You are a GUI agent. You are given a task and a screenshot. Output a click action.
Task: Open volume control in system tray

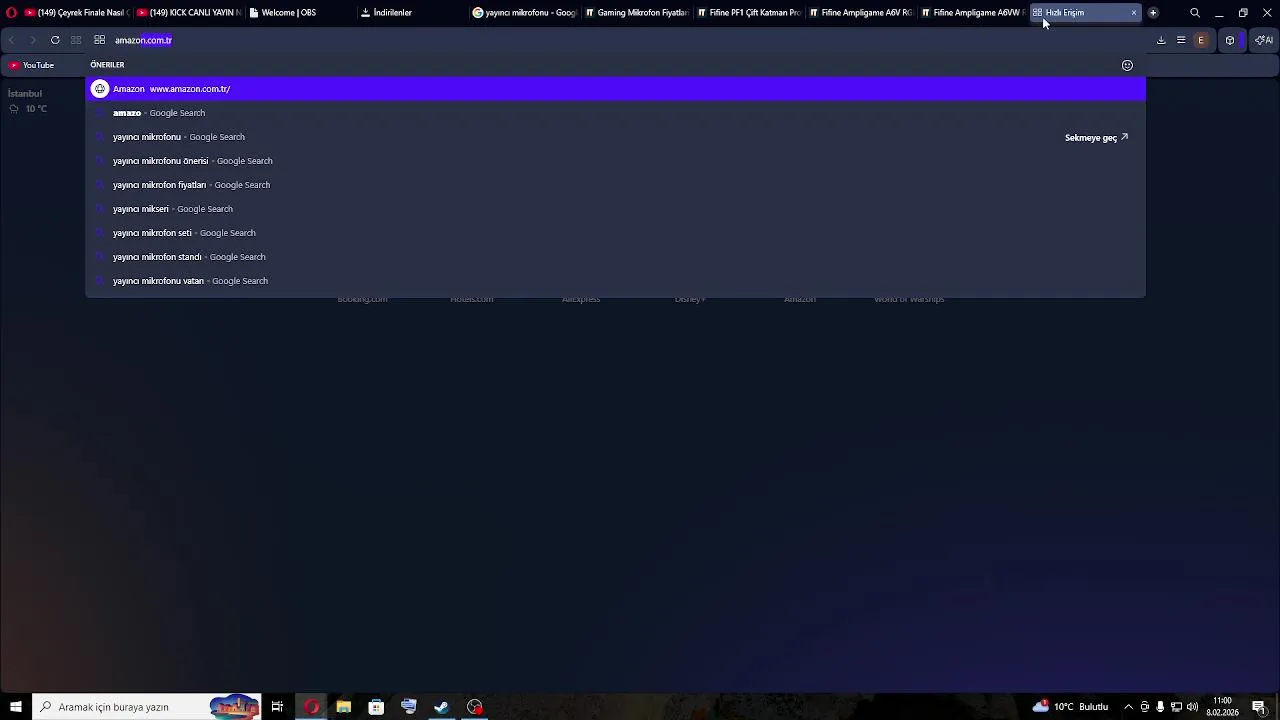1192,707
